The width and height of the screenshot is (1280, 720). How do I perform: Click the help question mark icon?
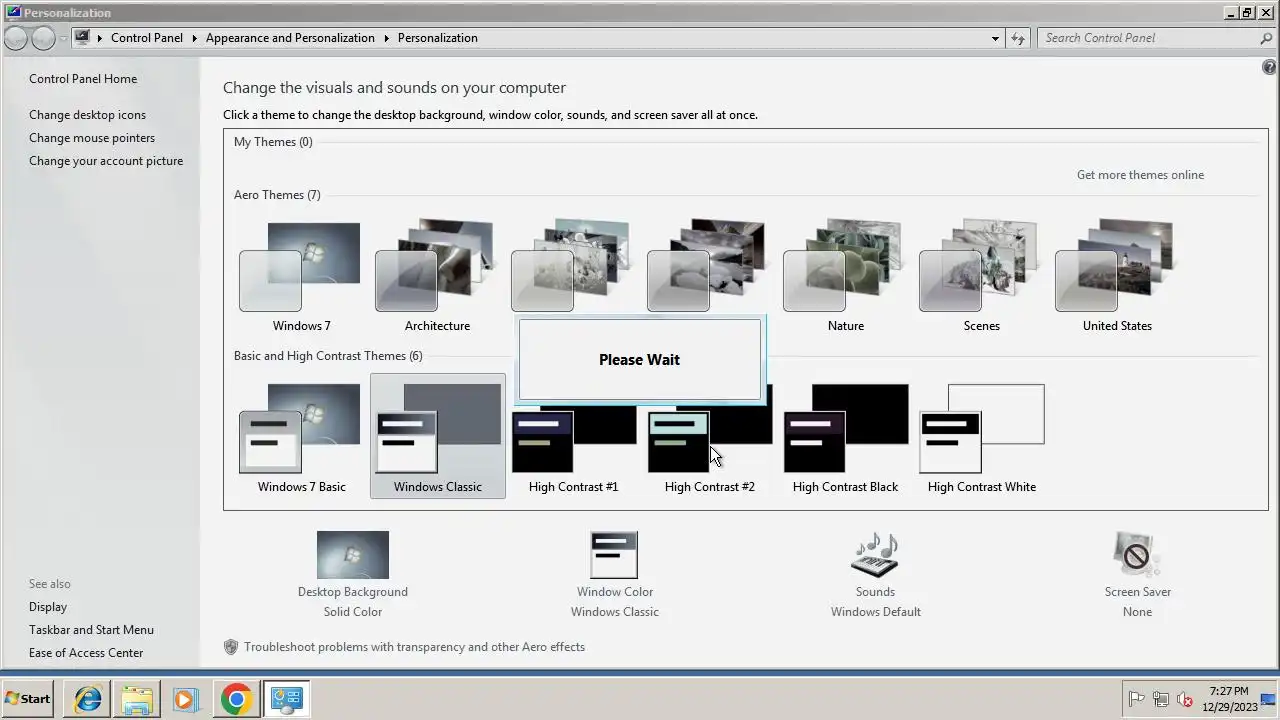tap(1270, 67)
